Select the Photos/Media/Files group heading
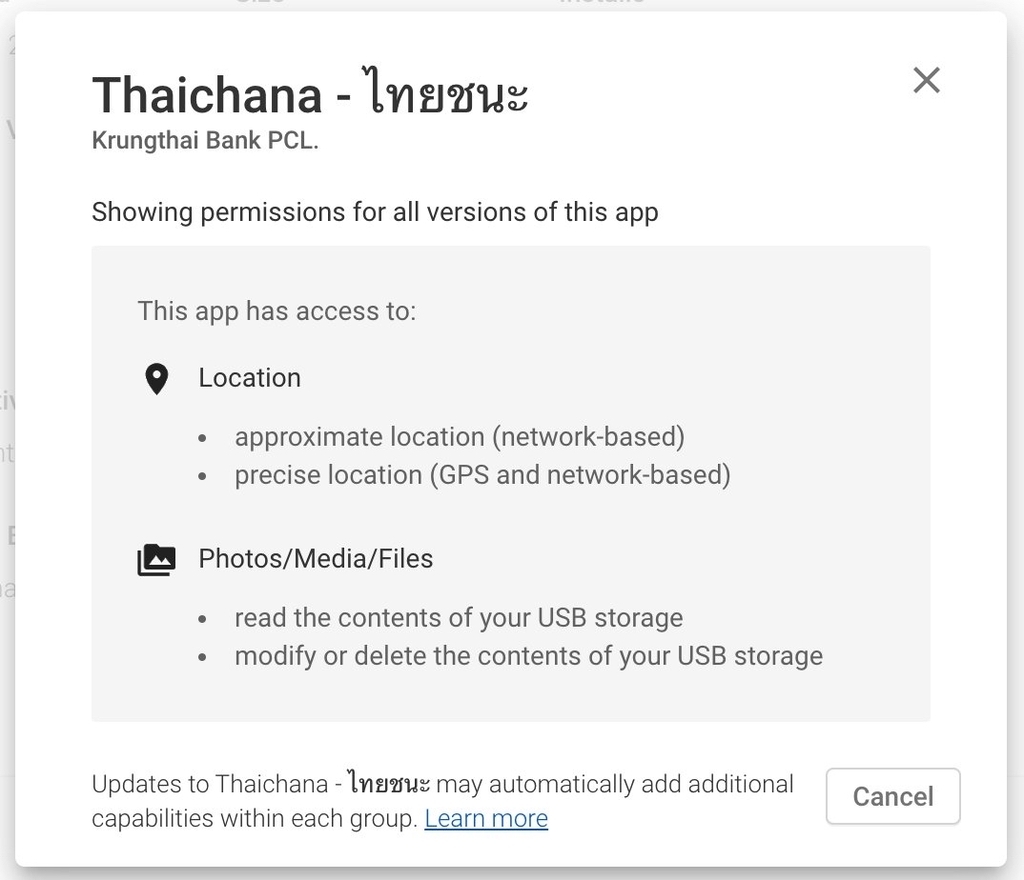Screen dimensions: 1024x880 point(316,558)
